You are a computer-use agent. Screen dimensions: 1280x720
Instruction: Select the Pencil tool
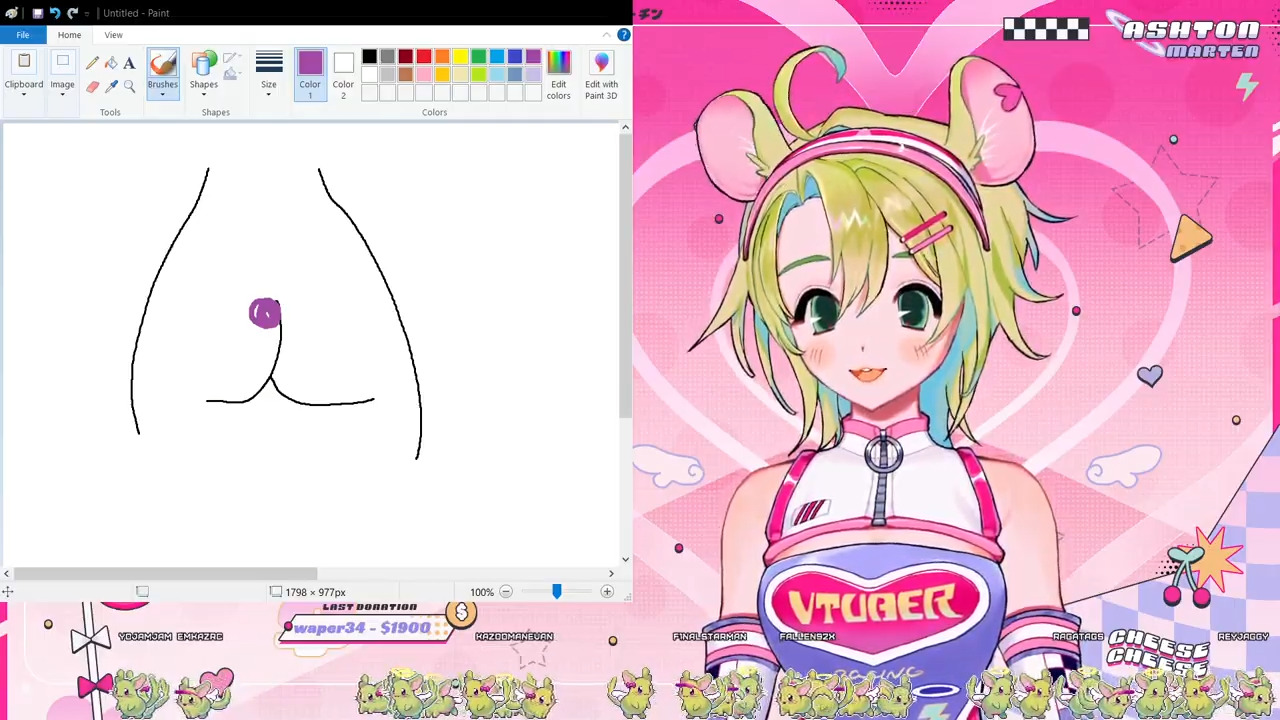[x=92, y=63]
